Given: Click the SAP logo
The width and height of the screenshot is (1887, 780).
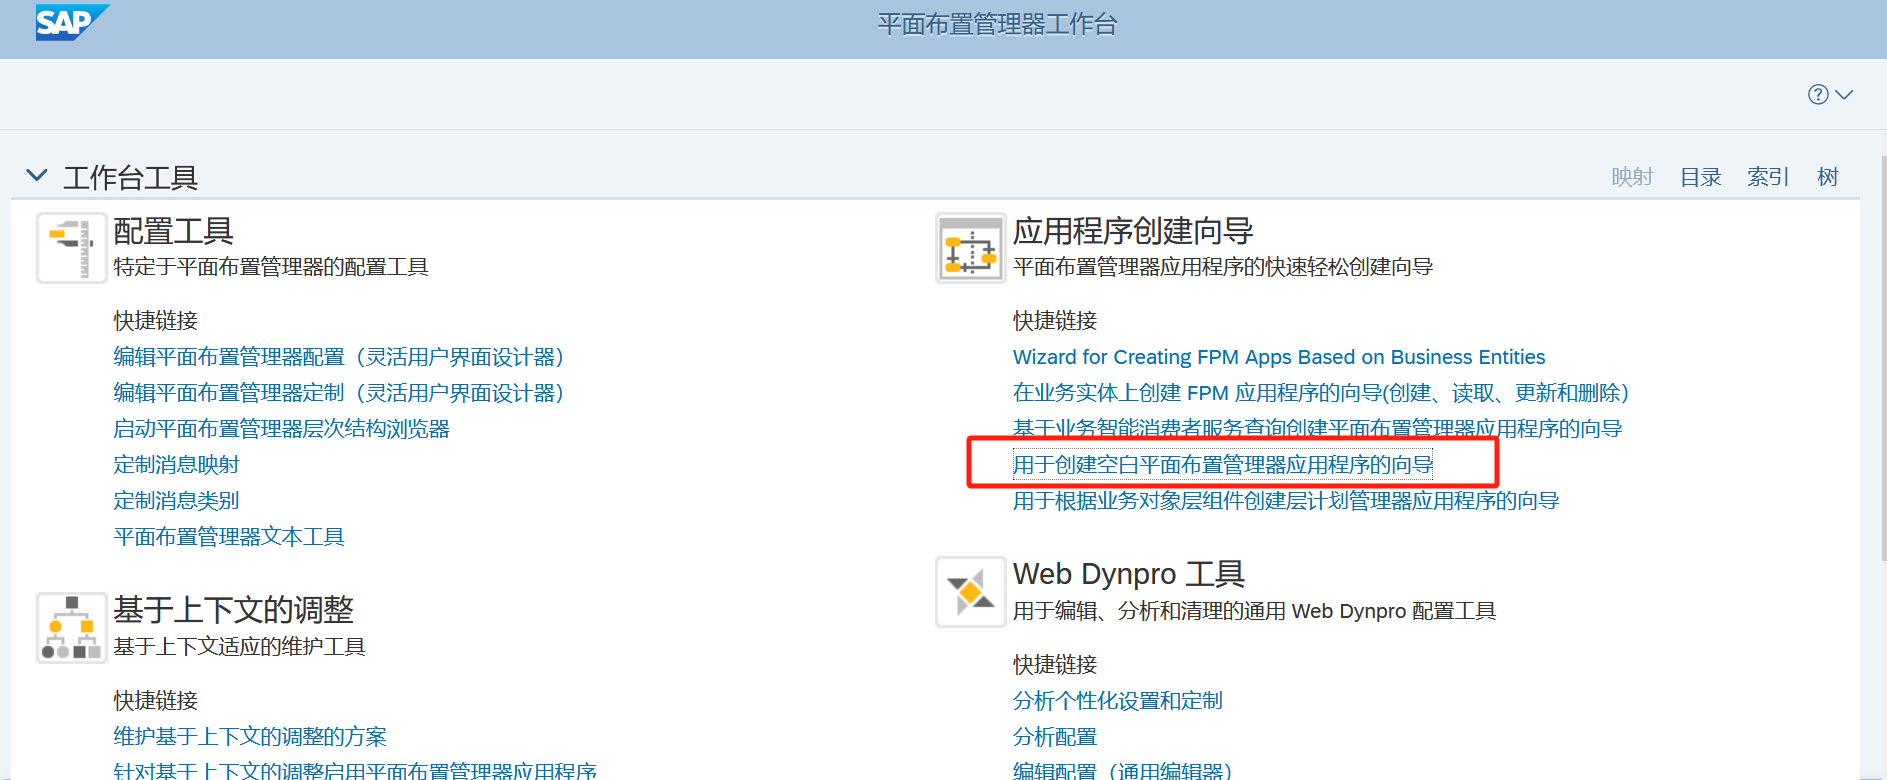Looking at the screenshot, I should pyautogui.click(x=71, y=22).
